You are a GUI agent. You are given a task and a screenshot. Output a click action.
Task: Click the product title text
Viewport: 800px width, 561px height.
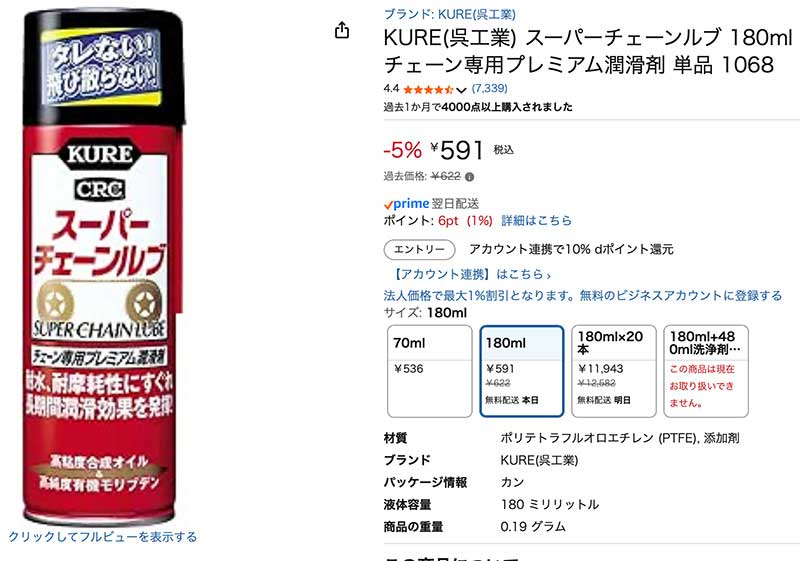pos(578,51)
